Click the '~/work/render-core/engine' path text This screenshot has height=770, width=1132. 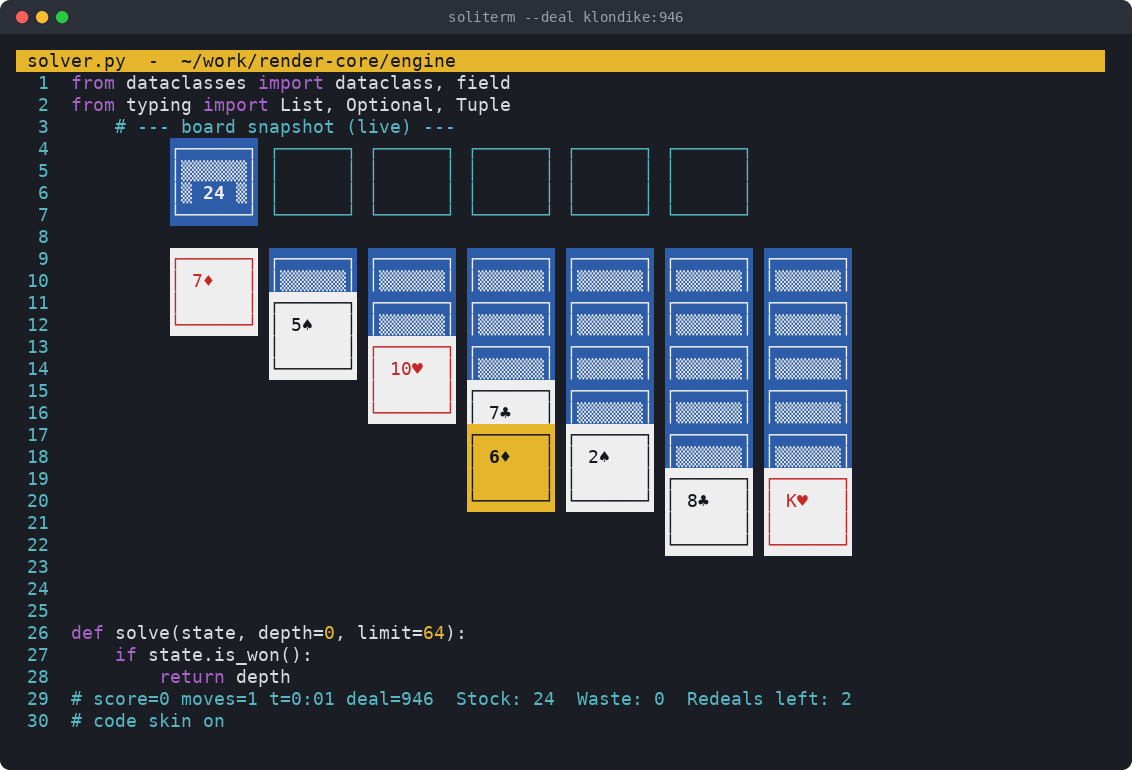(318, 61)
